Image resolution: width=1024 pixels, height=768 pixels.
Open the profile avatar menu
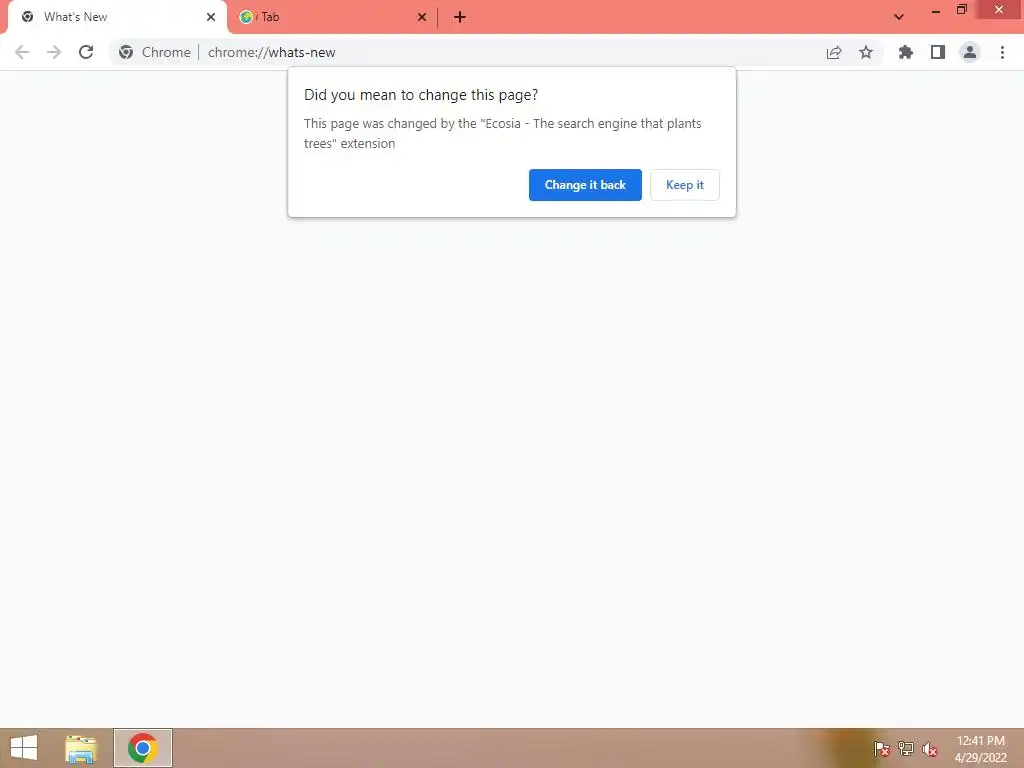point(970,52)
